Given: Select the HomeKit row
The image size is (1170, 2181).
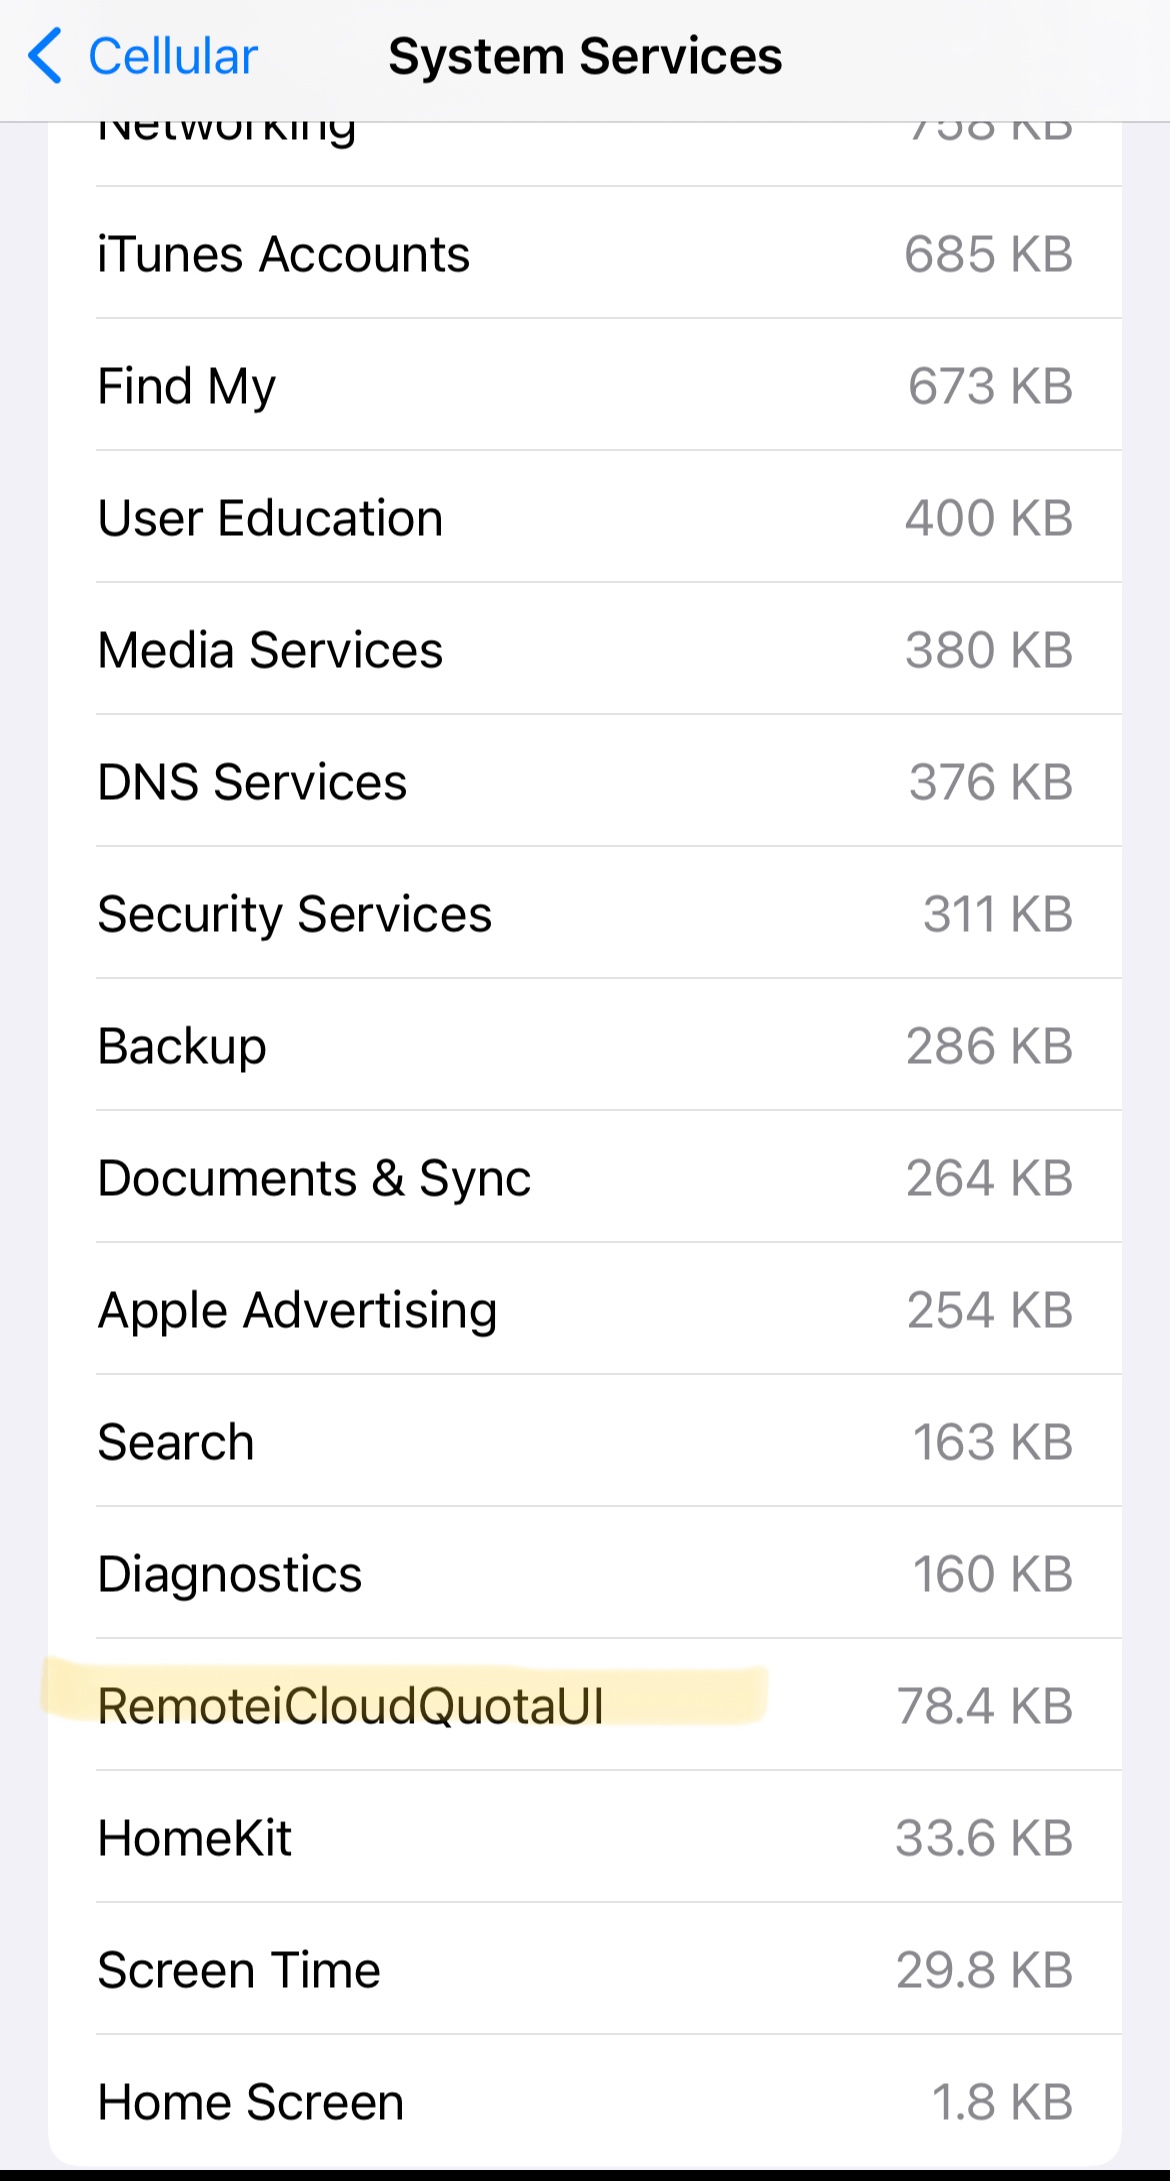Looking at the screenshot, I should pyautogui.click(x=585, y=1838).
